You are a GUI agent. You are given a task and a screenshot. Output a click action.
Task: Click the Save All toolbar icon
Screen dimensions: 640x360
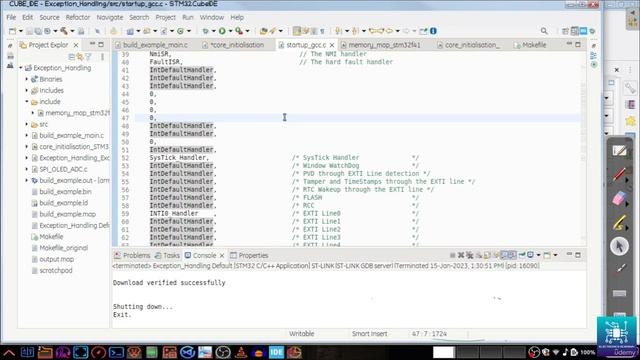point(38,31)
